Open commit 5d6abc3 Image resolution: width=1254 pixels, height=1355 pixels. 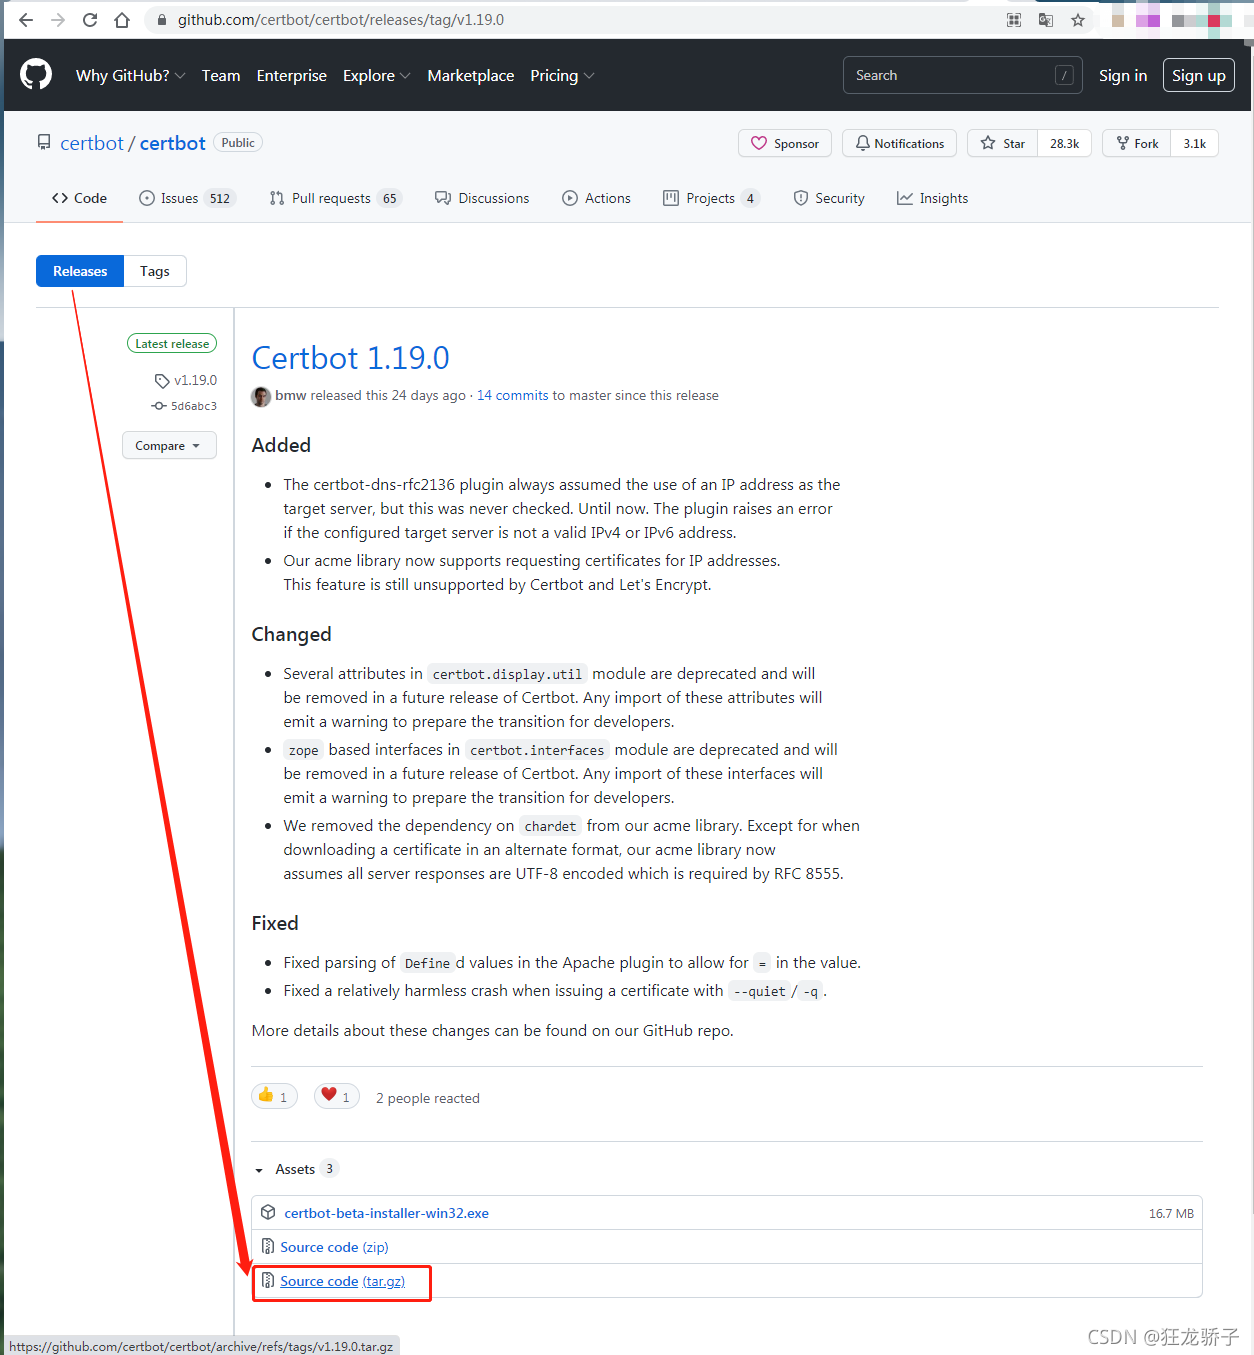click(193, 406)
